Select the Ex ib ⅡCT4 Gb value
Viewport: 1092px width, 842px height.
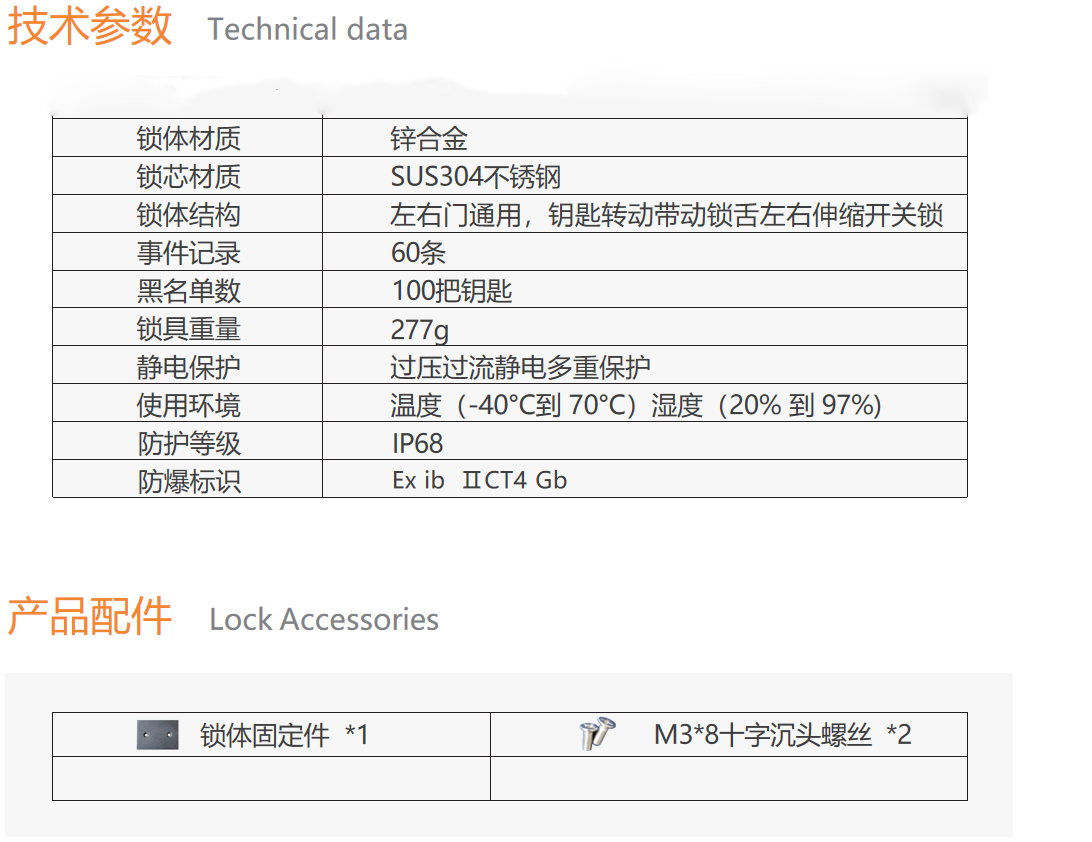click(x=479, y=480)
